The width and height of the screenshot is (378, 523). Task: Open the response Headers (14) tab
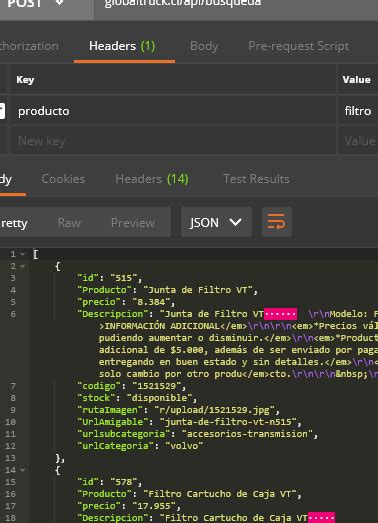click(152, 179)
